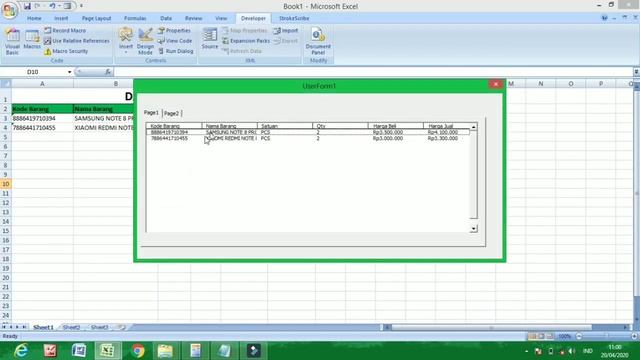The image size is (640, 360).
Task: Start Record Macro
Action: coord(65,31)
